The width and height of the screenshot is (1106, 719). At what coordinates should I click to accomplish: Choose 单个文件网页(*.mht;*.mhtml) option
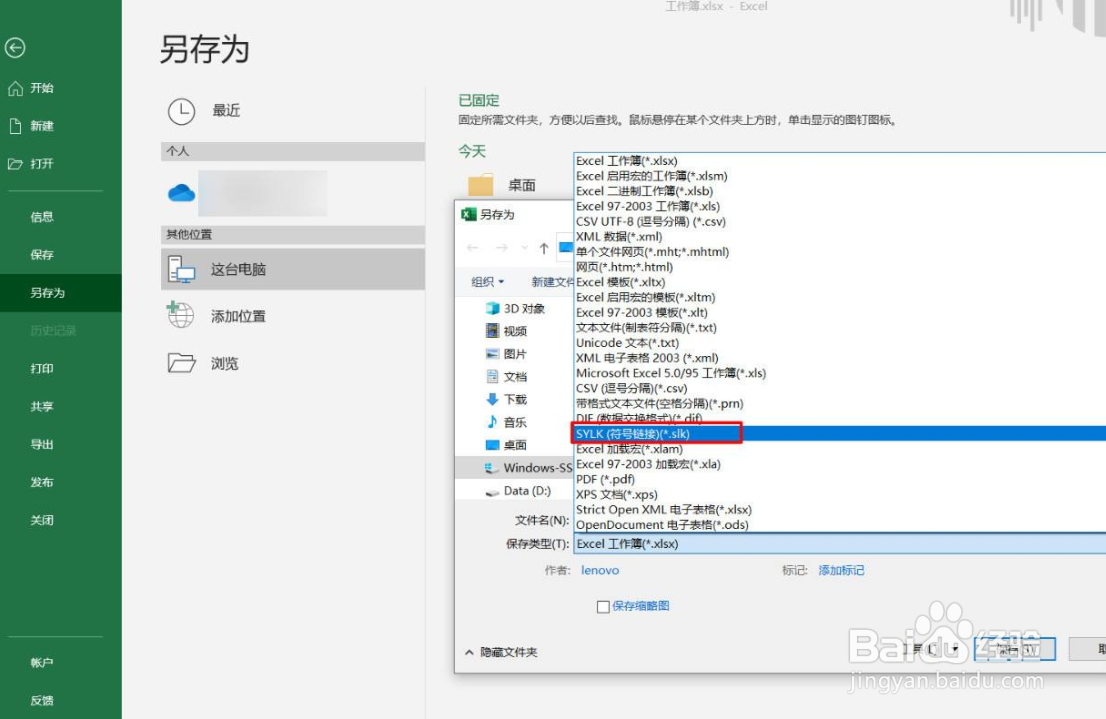click(x=652, y=252)
